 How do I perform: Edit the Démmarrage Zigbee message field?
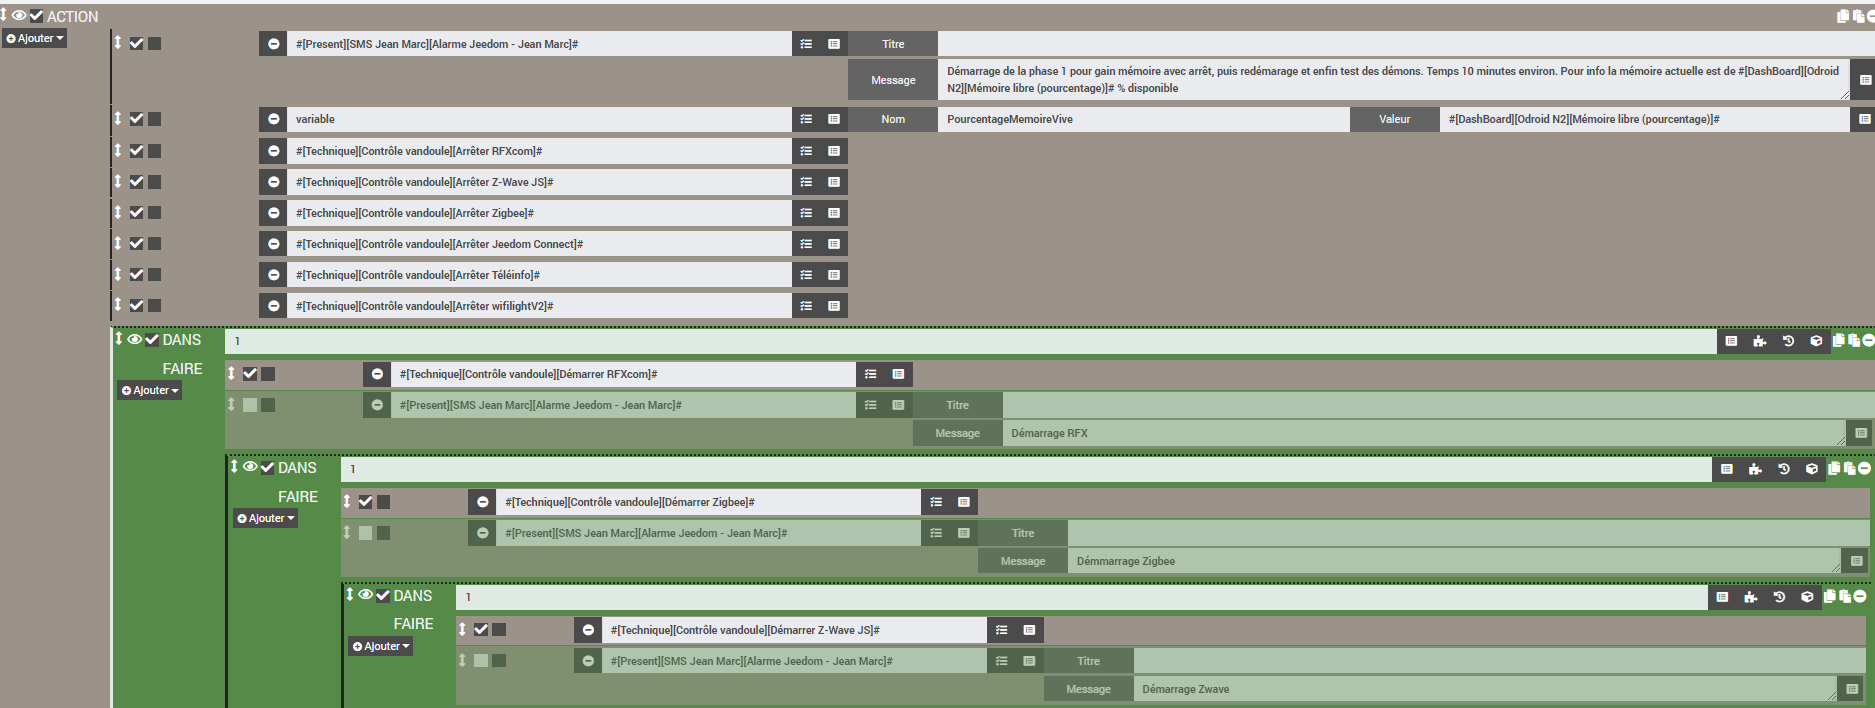pos(1456,561)
